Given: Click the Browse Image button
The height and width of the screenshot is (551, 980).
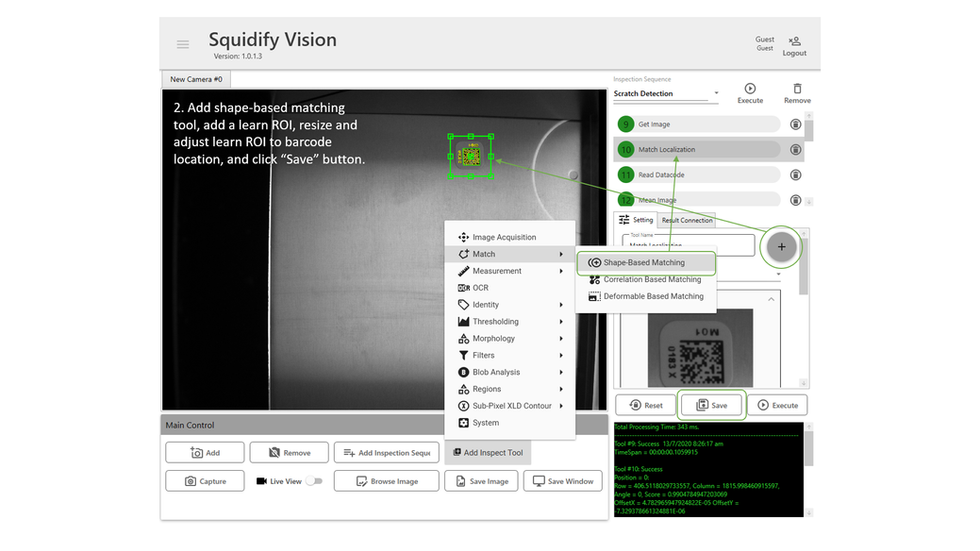Looking at the screenshot, I should coord(386,481).
